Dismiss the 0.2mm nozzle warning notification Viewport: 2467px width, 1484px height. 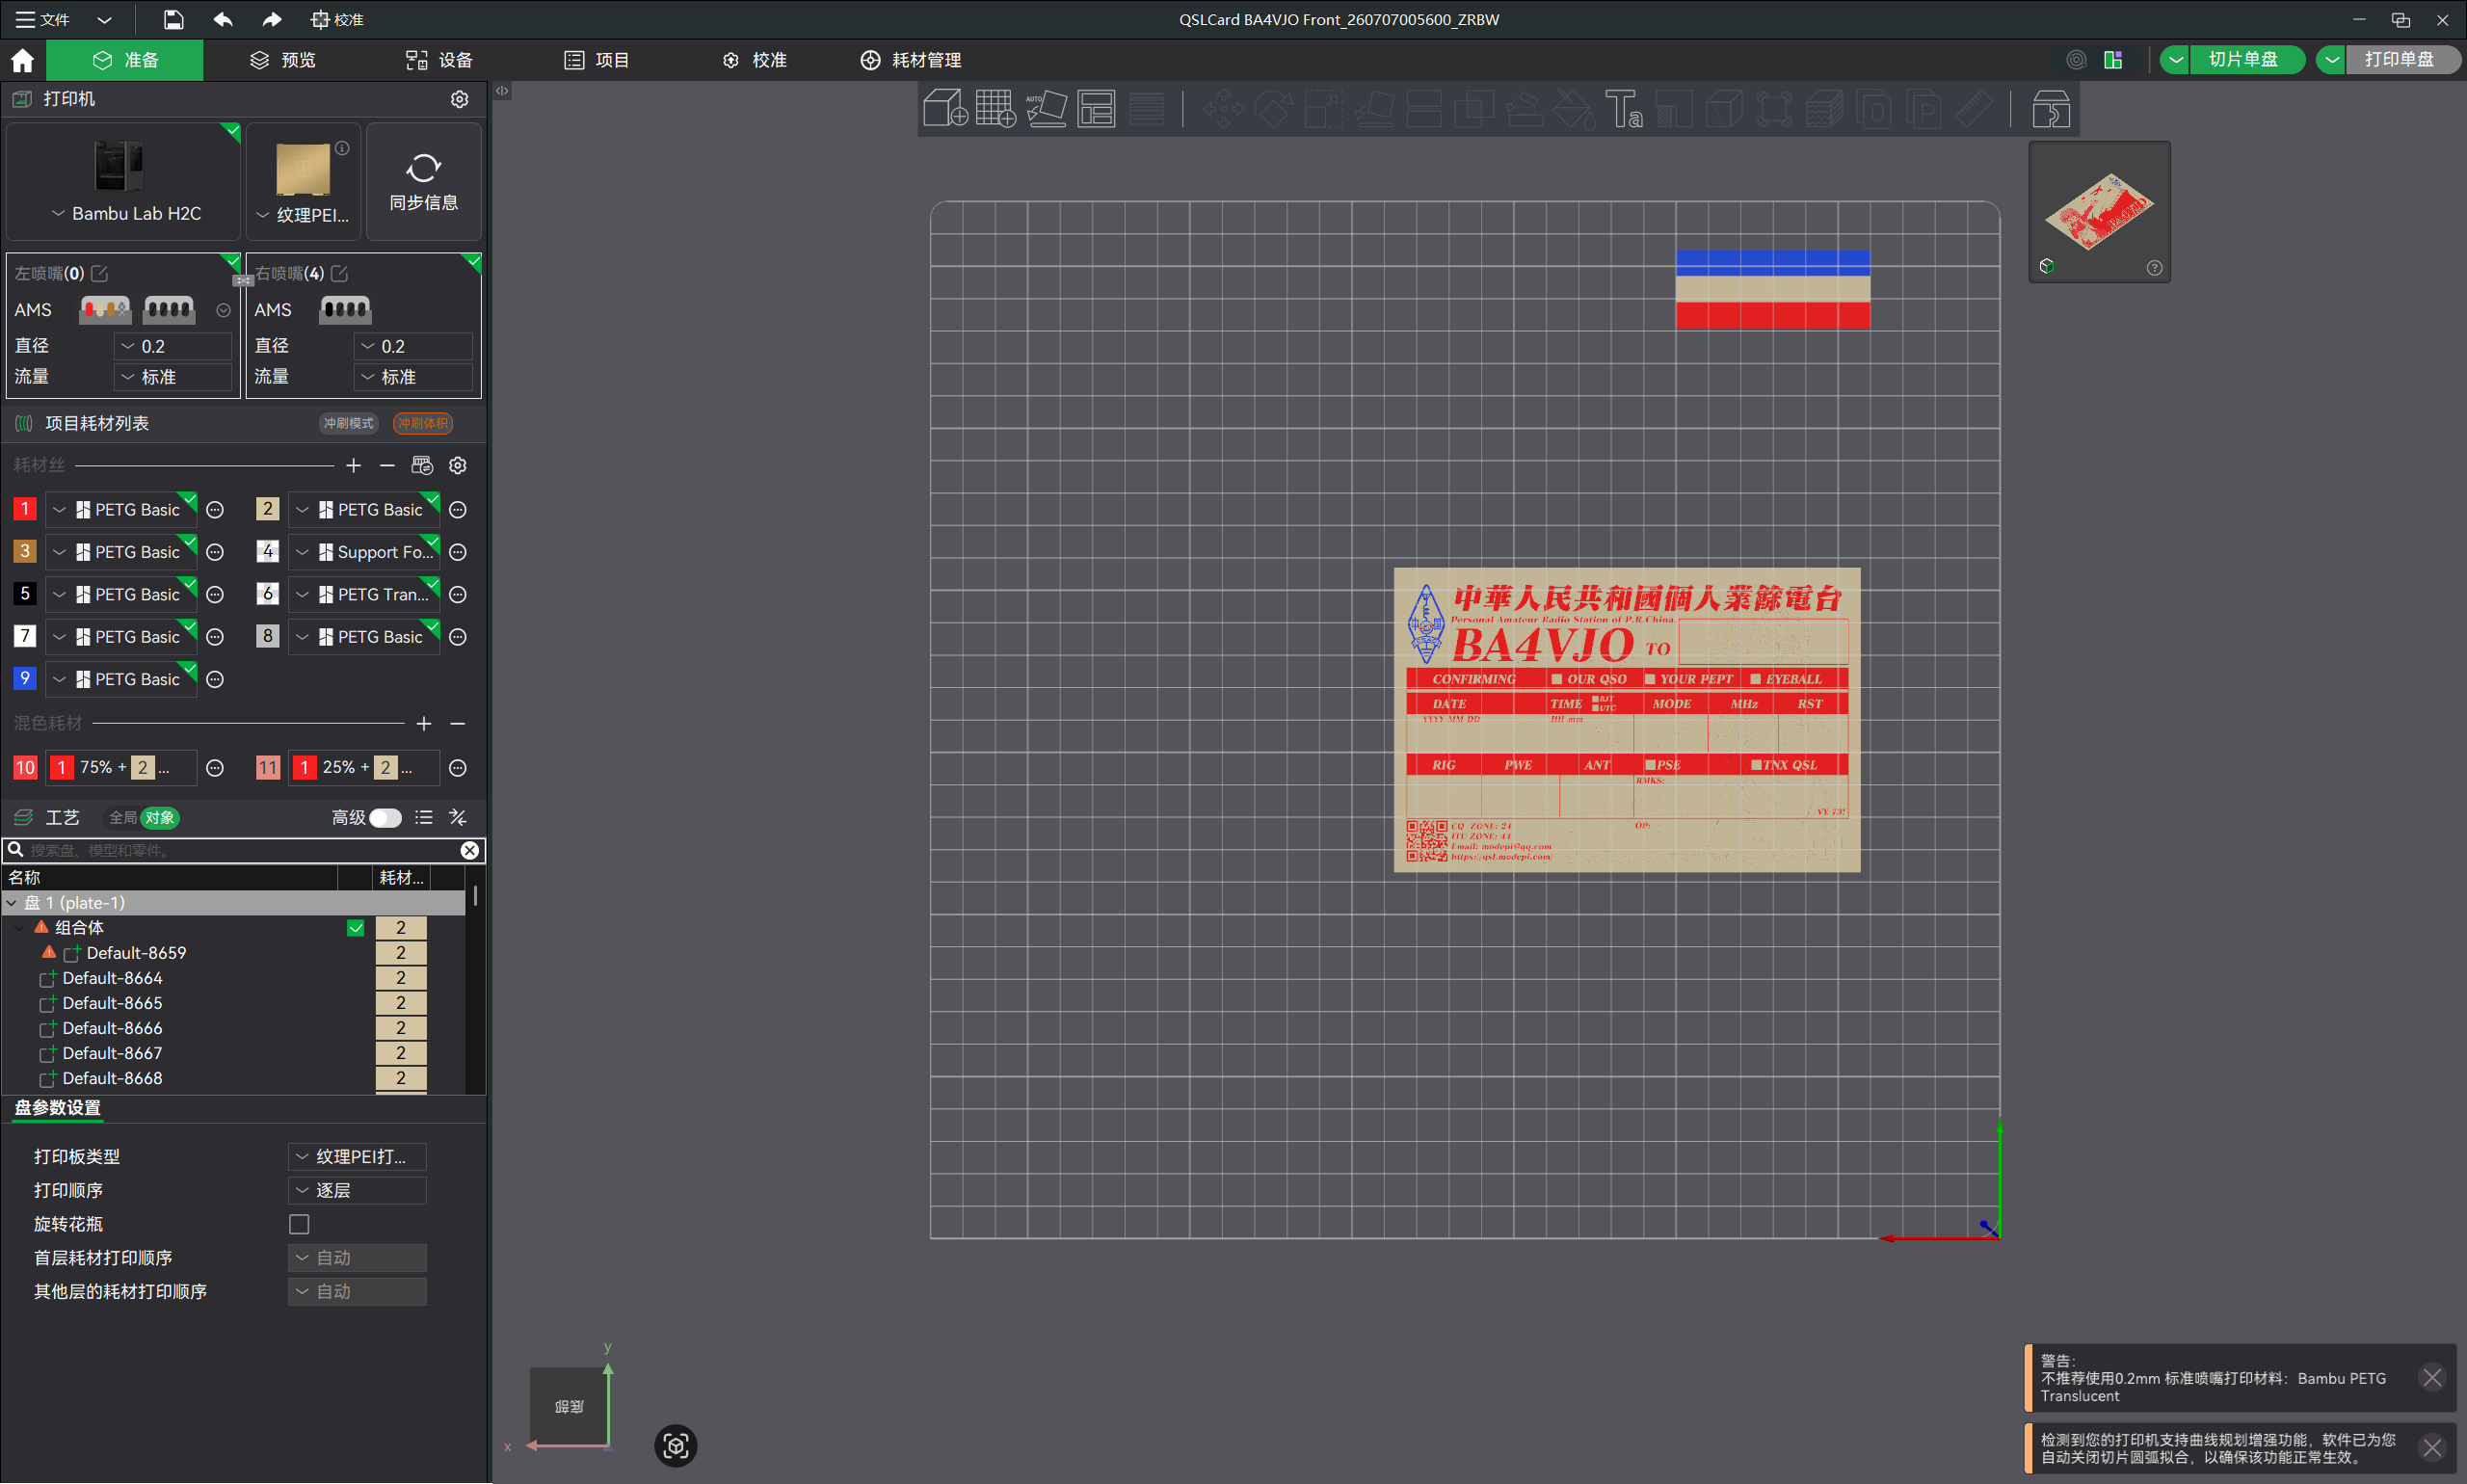tap(2433, 1378)
